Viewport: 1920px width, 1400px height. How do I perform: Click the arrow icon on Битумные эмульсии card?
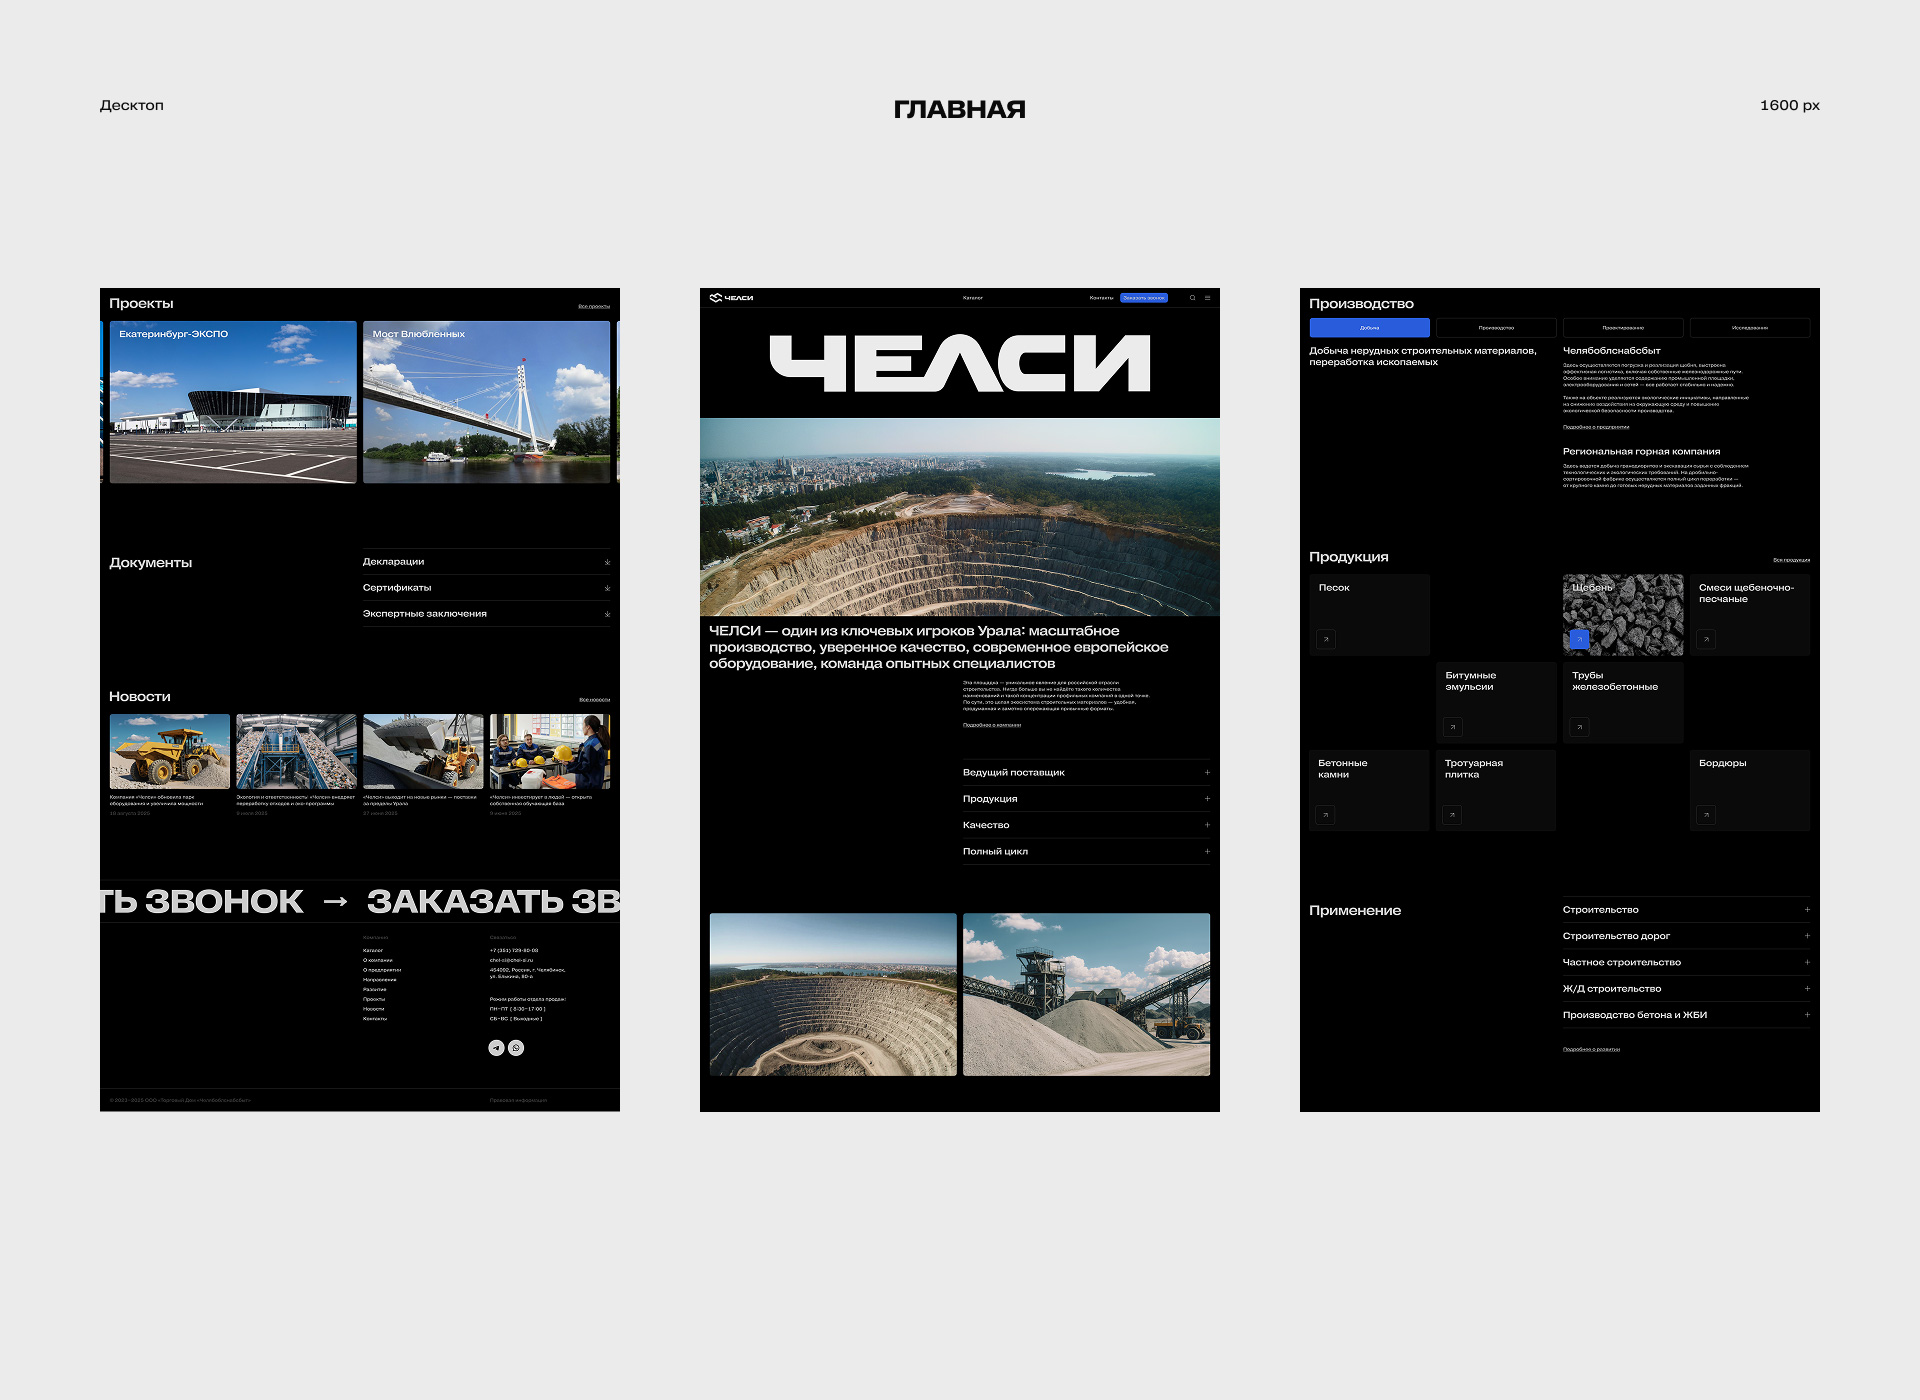point(1452,727)
